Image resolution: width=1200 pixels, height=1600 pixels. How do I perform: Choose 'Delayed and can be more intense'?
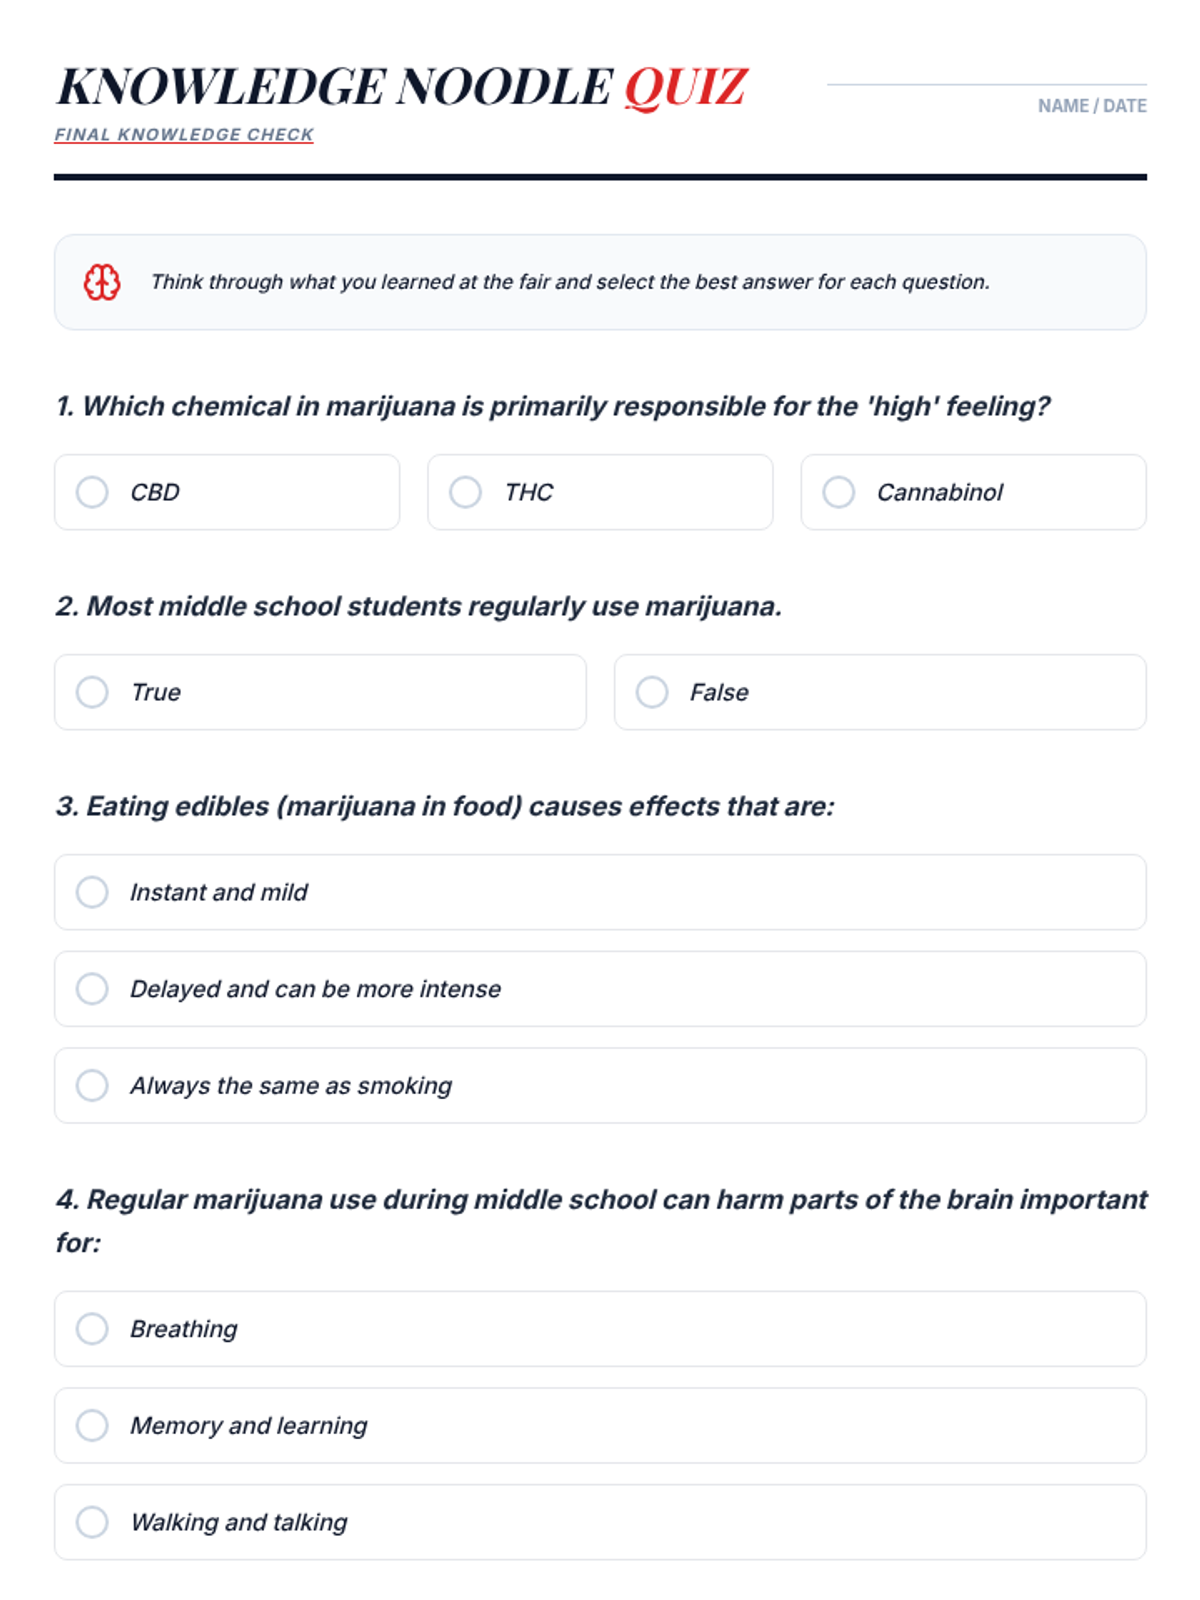pyautogui.click(x=92, y=989)
